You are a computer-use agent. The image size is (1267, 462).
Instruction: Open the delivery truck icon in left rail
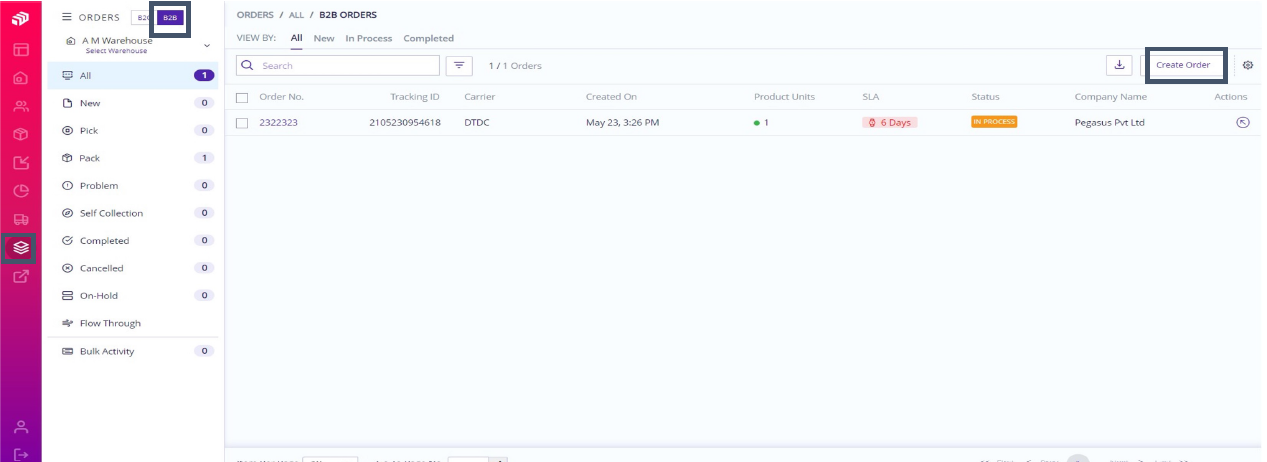point(20,219)
